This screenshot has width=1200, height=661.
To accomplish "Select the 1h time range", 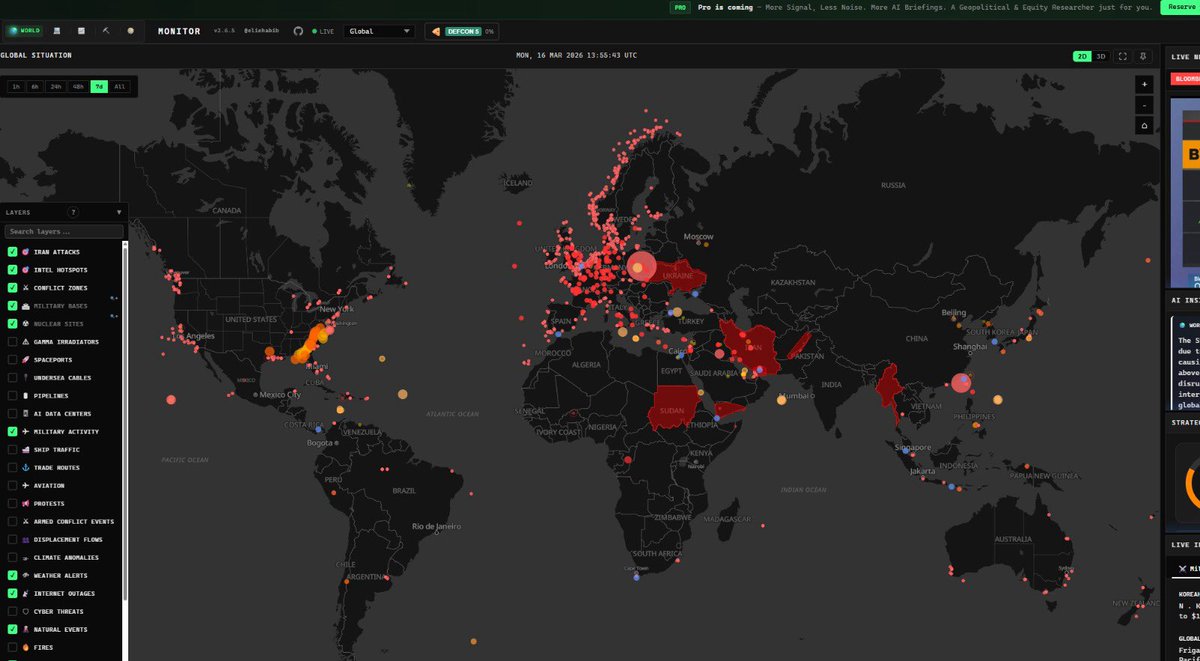I will 15,87.
